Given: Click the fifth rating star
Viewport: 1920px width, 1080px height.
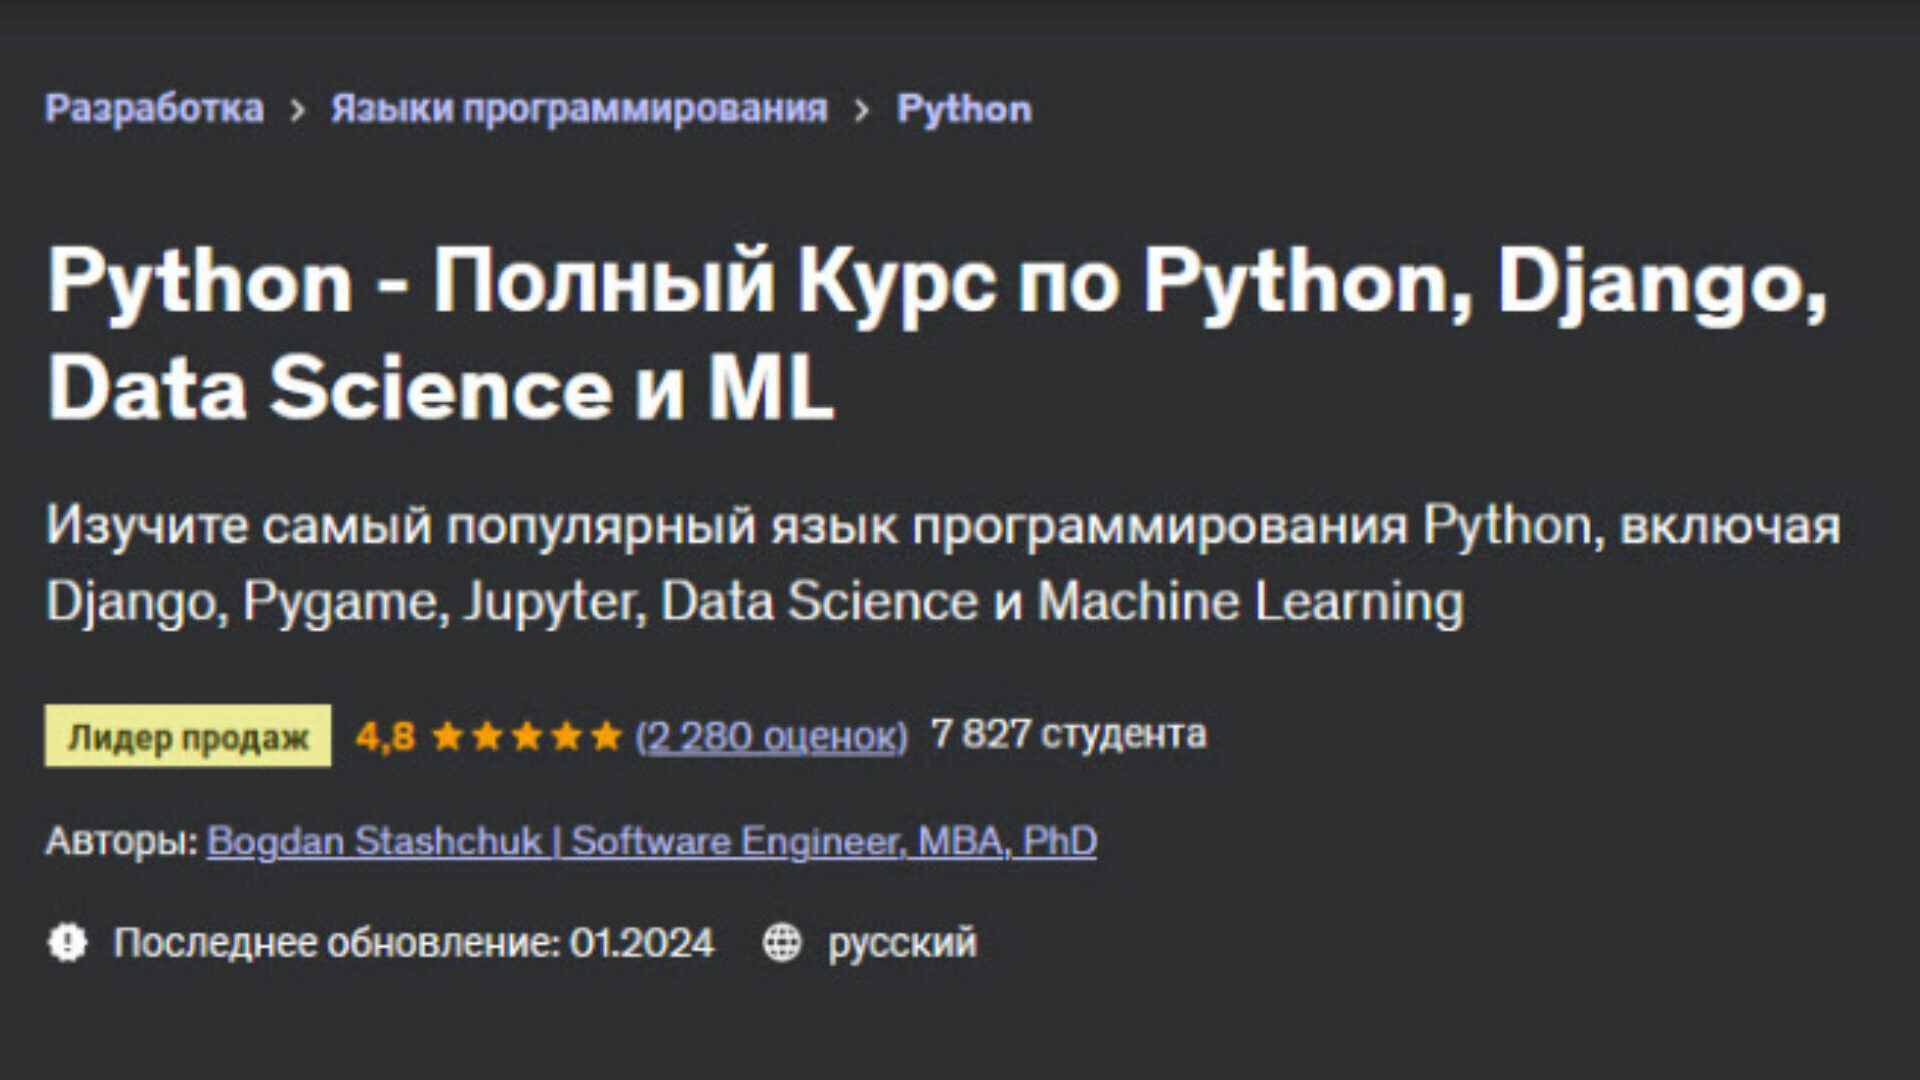Looking at the screenshot, I should pyautogui.click(x=606, y=737).
